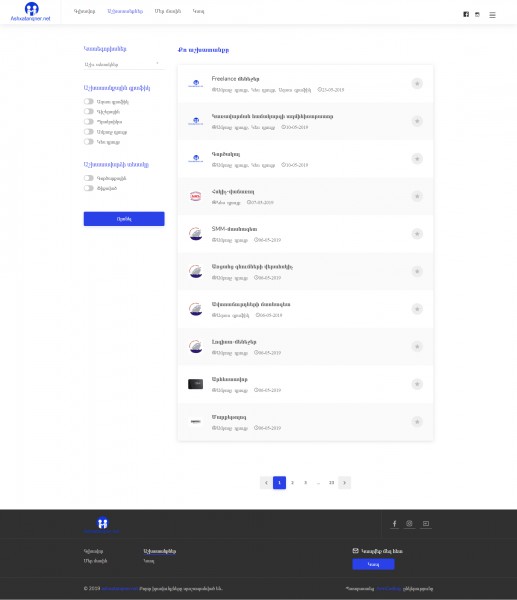The image size is (517, 600).
Task: Click the footer Աշխատանքներ link
Action: pyautogui.click(x=160, y=551)
